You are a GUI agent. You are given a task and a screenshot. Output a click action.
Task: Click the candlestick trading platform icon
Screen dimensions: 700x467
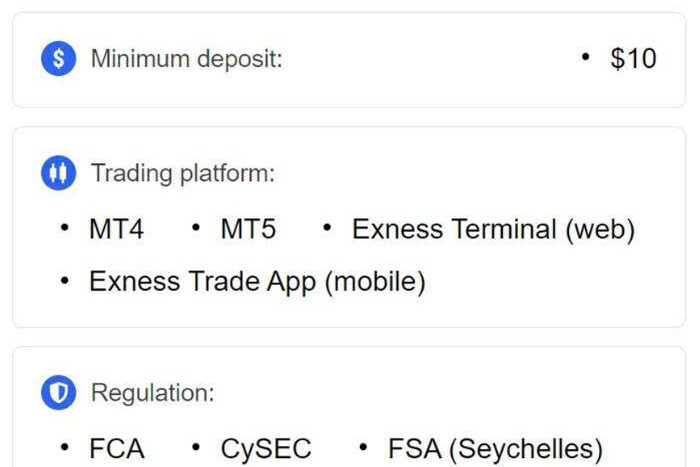tap(58, 173)
